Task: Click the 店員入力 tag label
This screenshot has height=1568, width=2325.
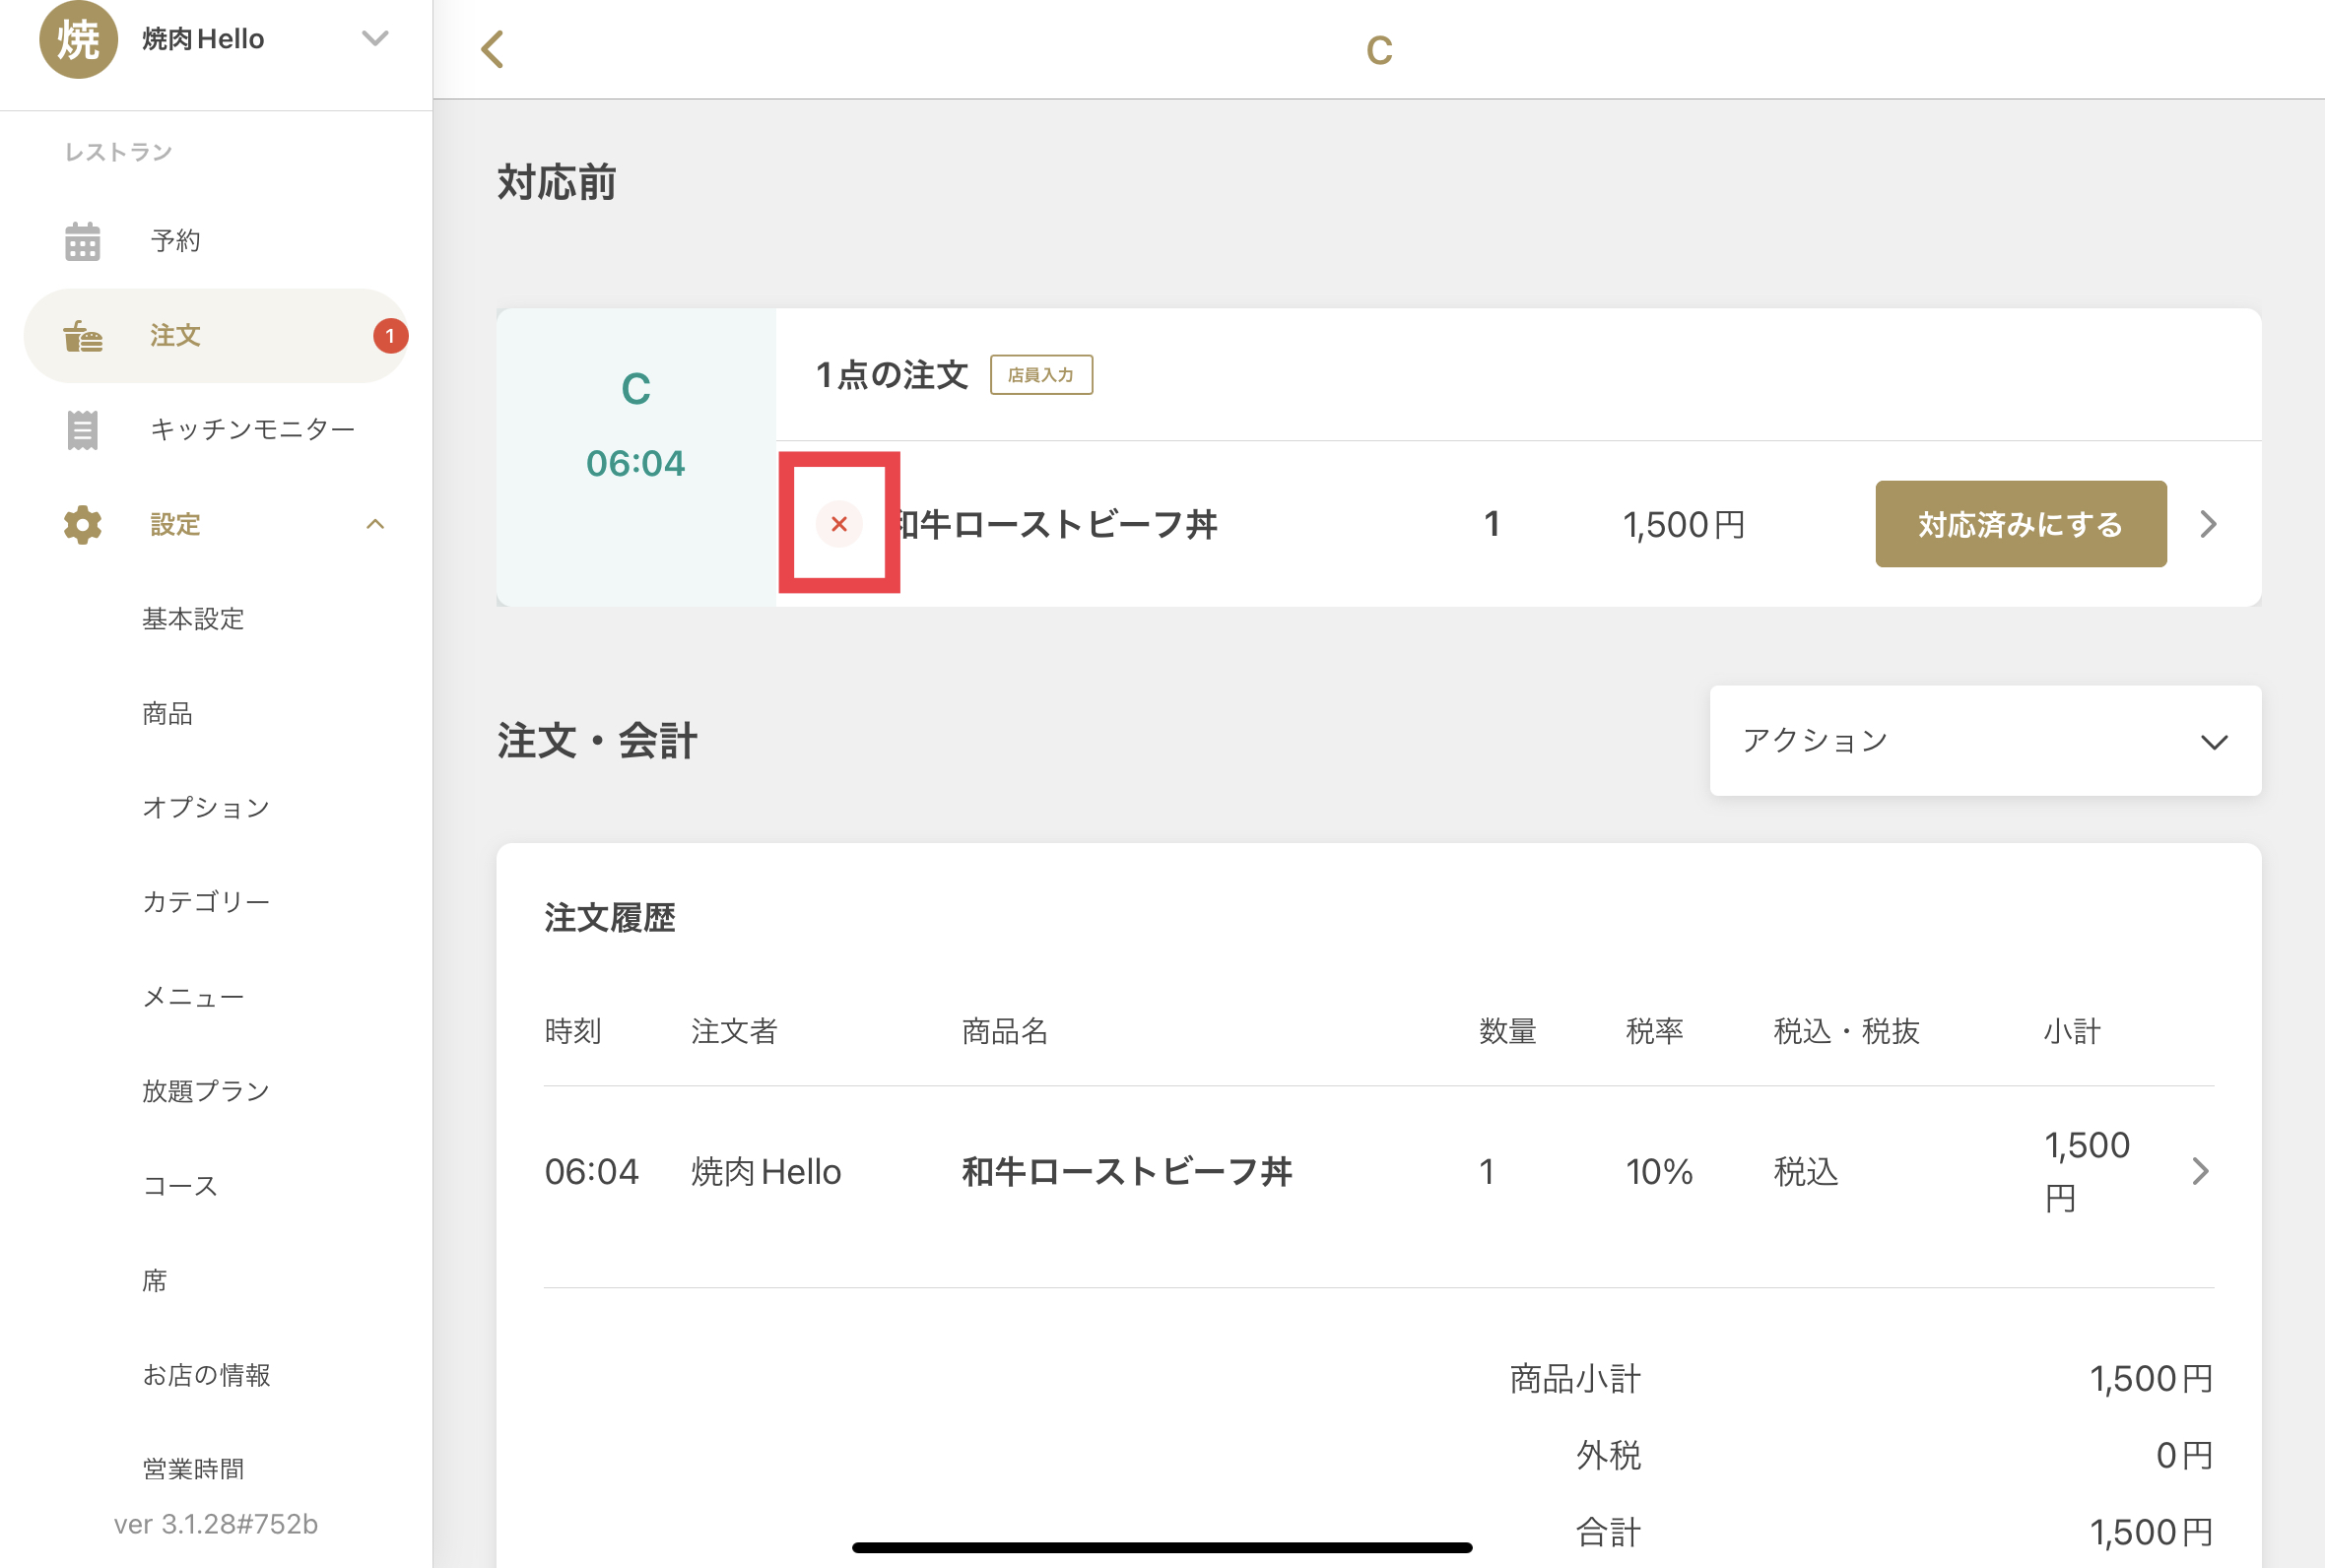Action: [1040, 375]
